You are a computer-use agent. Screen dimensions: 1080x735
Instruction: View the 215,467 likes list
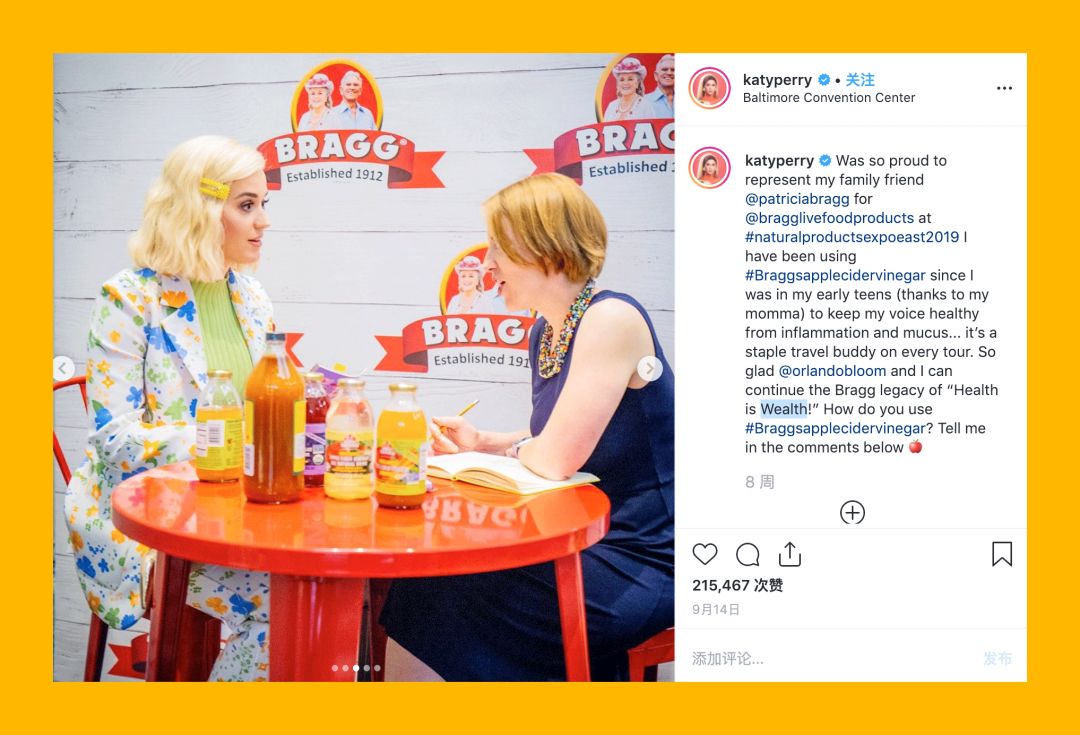point(738,586)
